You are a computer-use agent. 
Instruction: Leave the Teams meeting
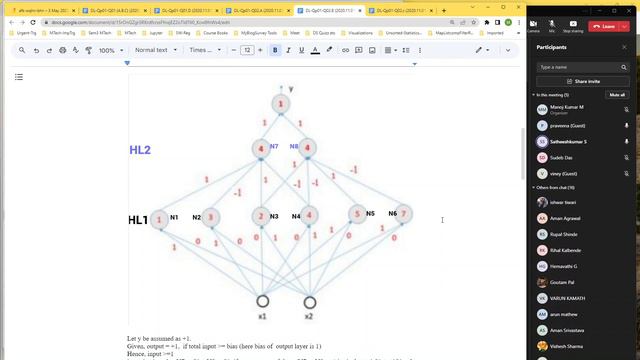[604, 27]
